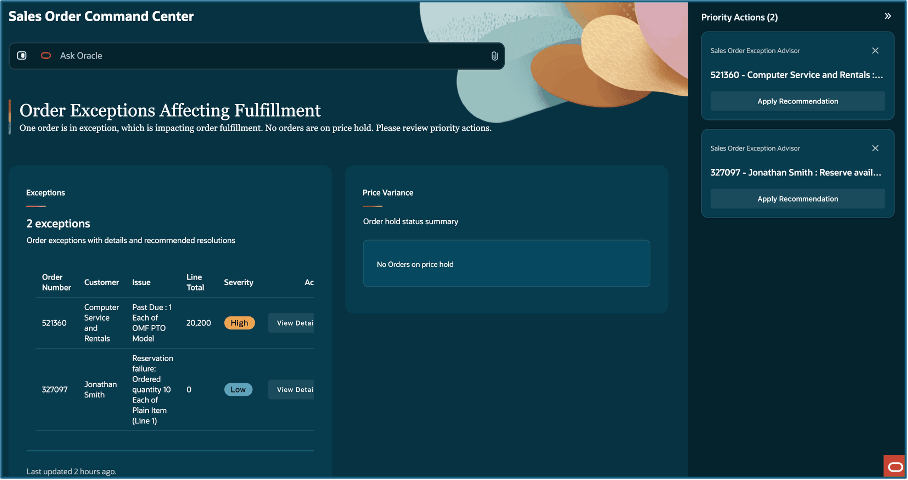The width and height of the screenshot is (908, 480).
Task: Click the attachment paperclip icon
Action: 495,56
